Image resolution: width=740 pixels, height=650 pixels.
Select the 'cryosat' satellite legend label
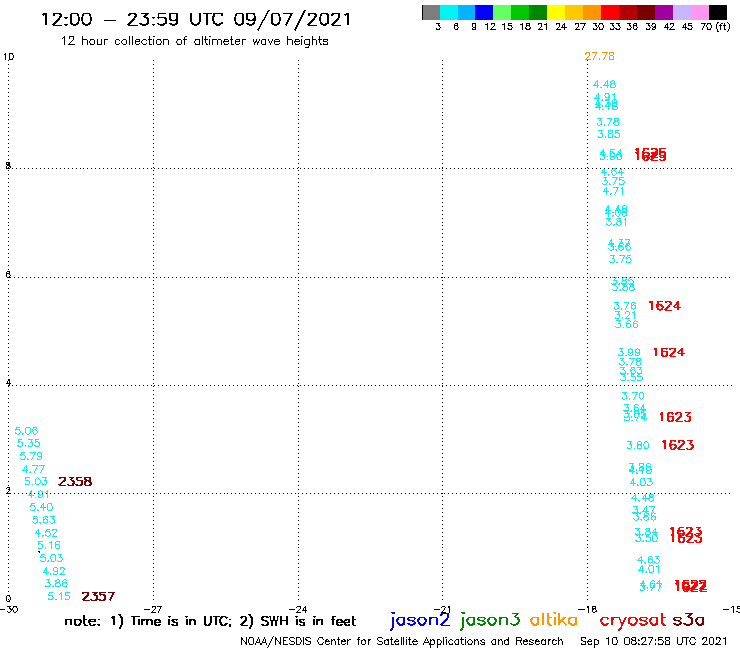[x=632, y=620]
